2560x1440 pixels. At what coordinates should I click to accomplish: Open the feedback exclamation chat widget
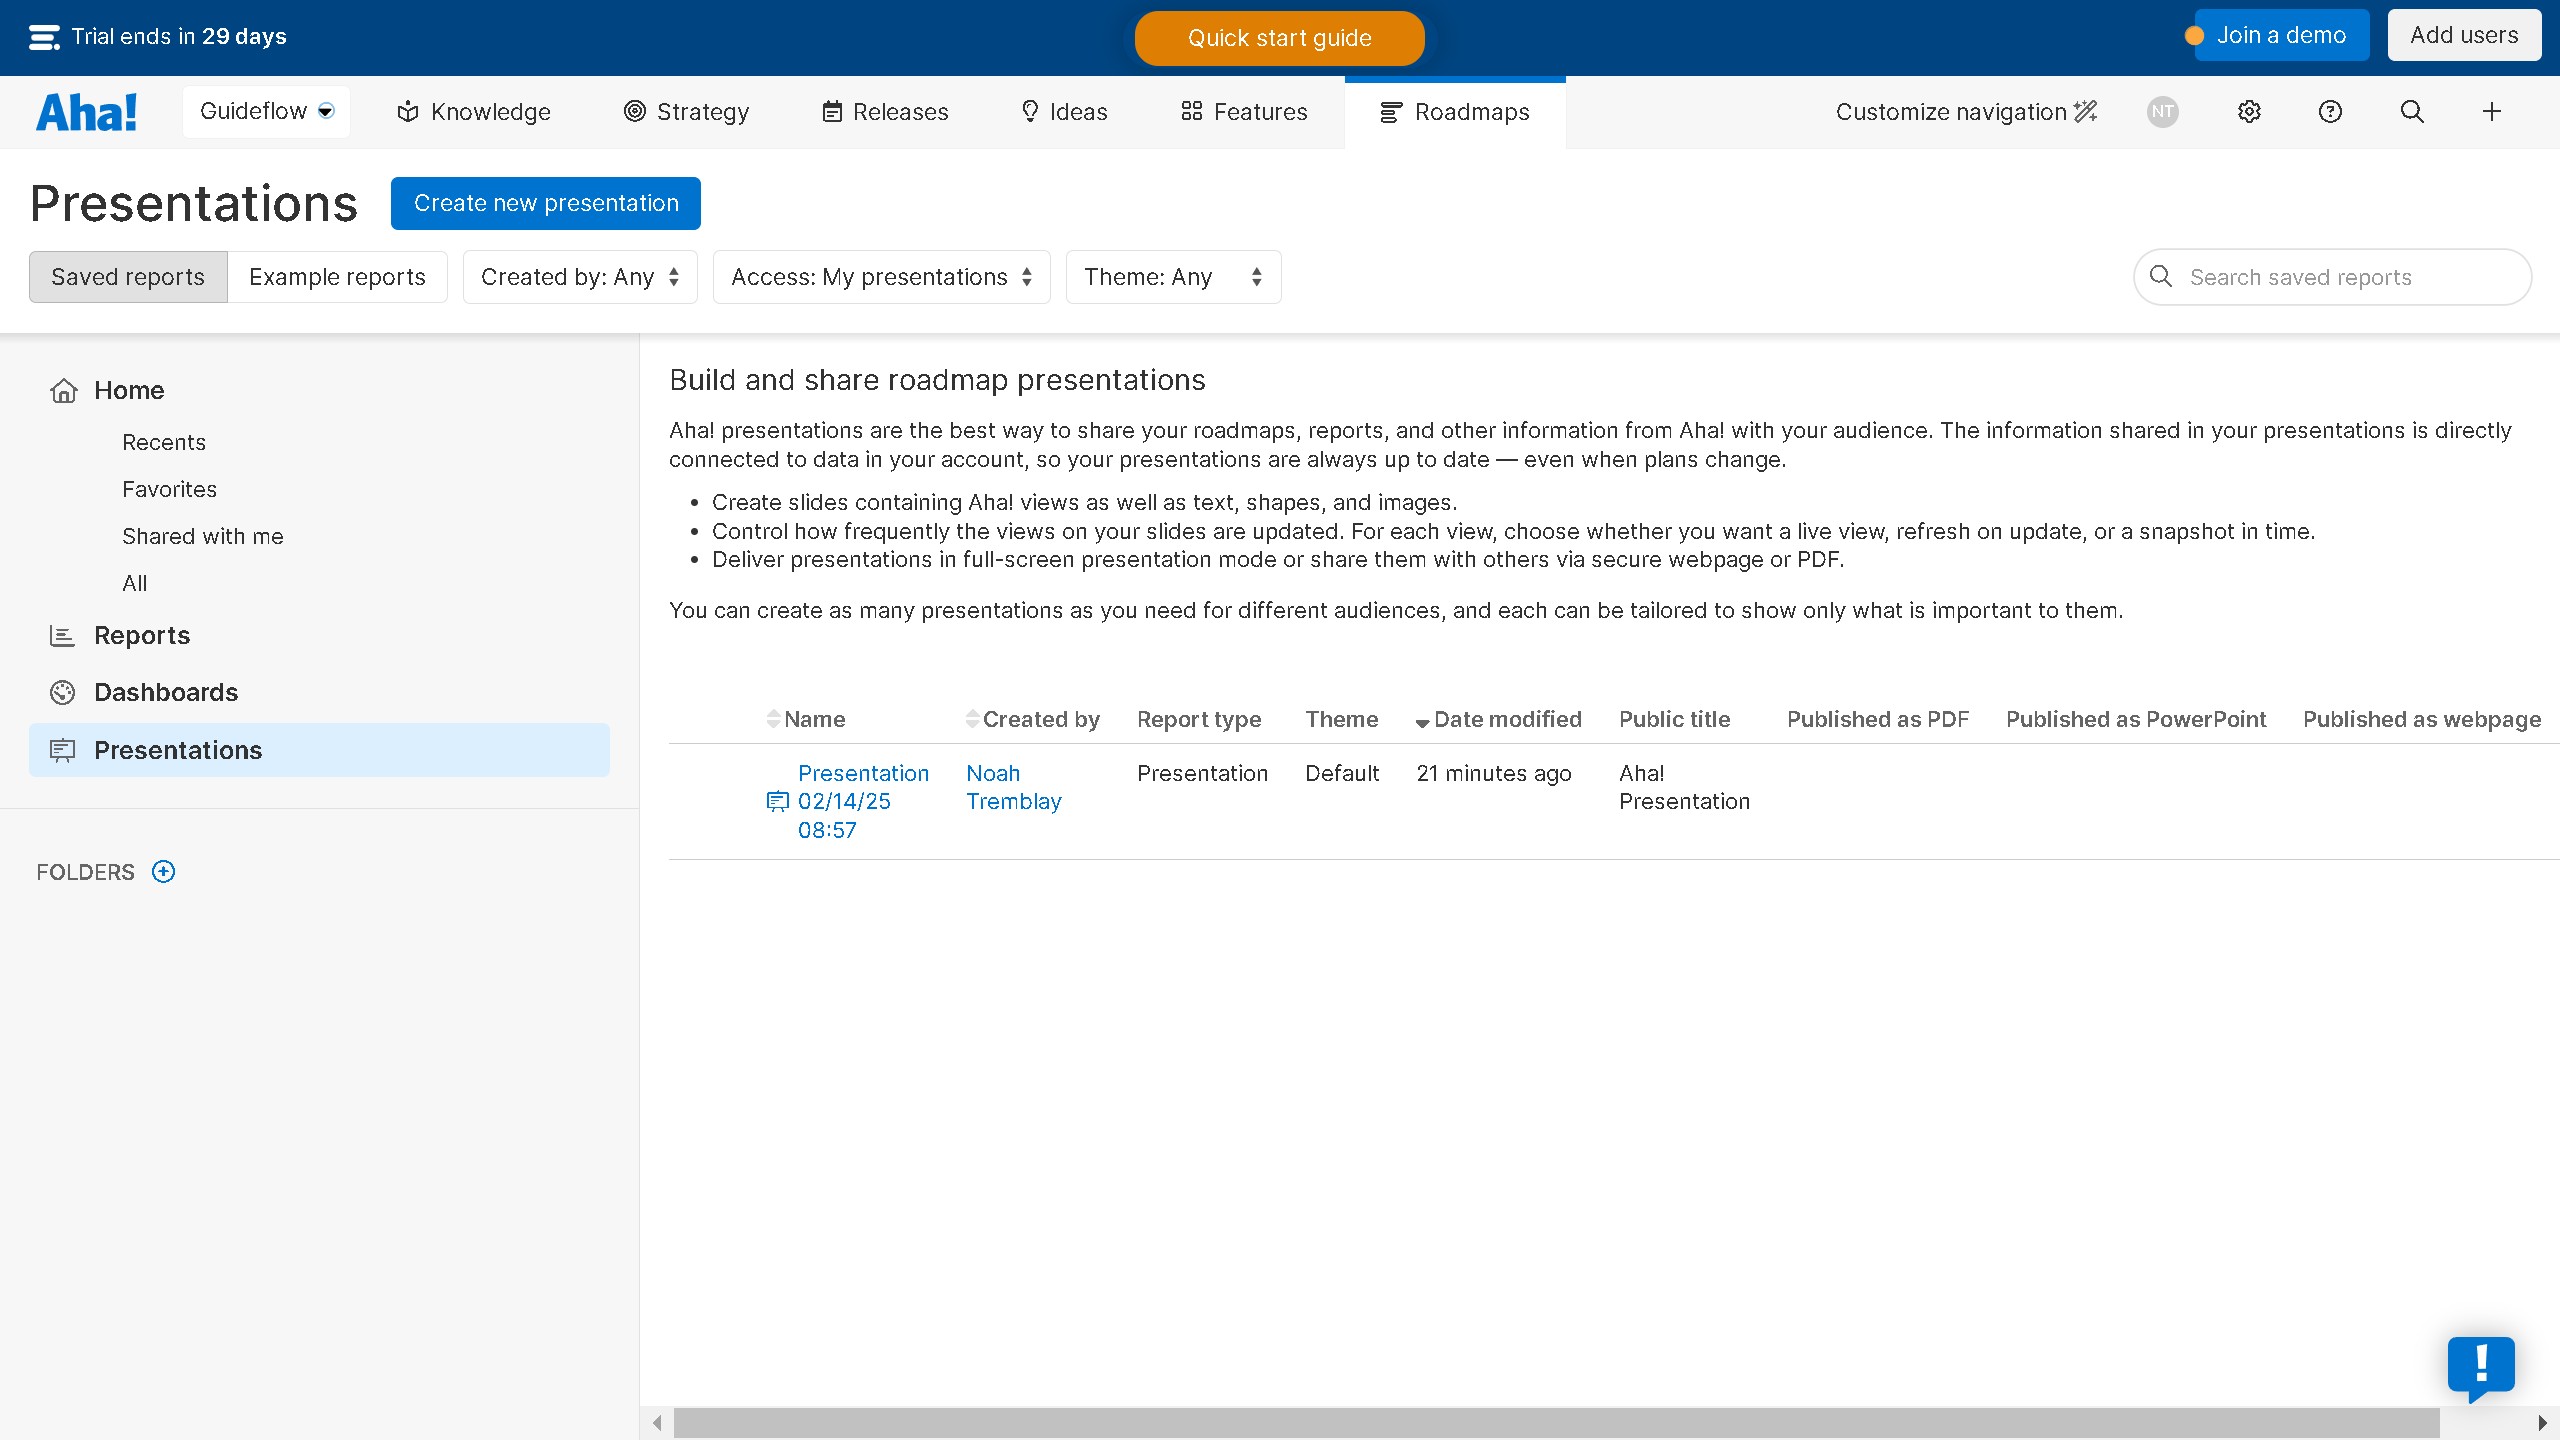click(x=2481, y=1366)
